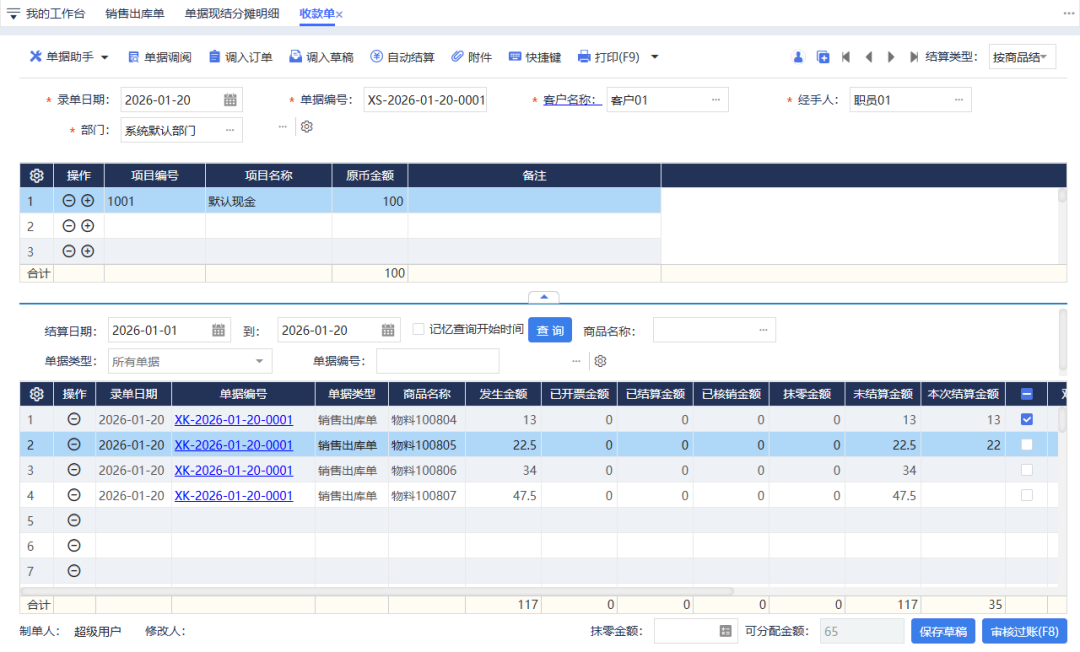The width and height of the screenshot is (1080, 652).
Task: Click the new document icon near navigation arrows
Action: pos(822,57)
